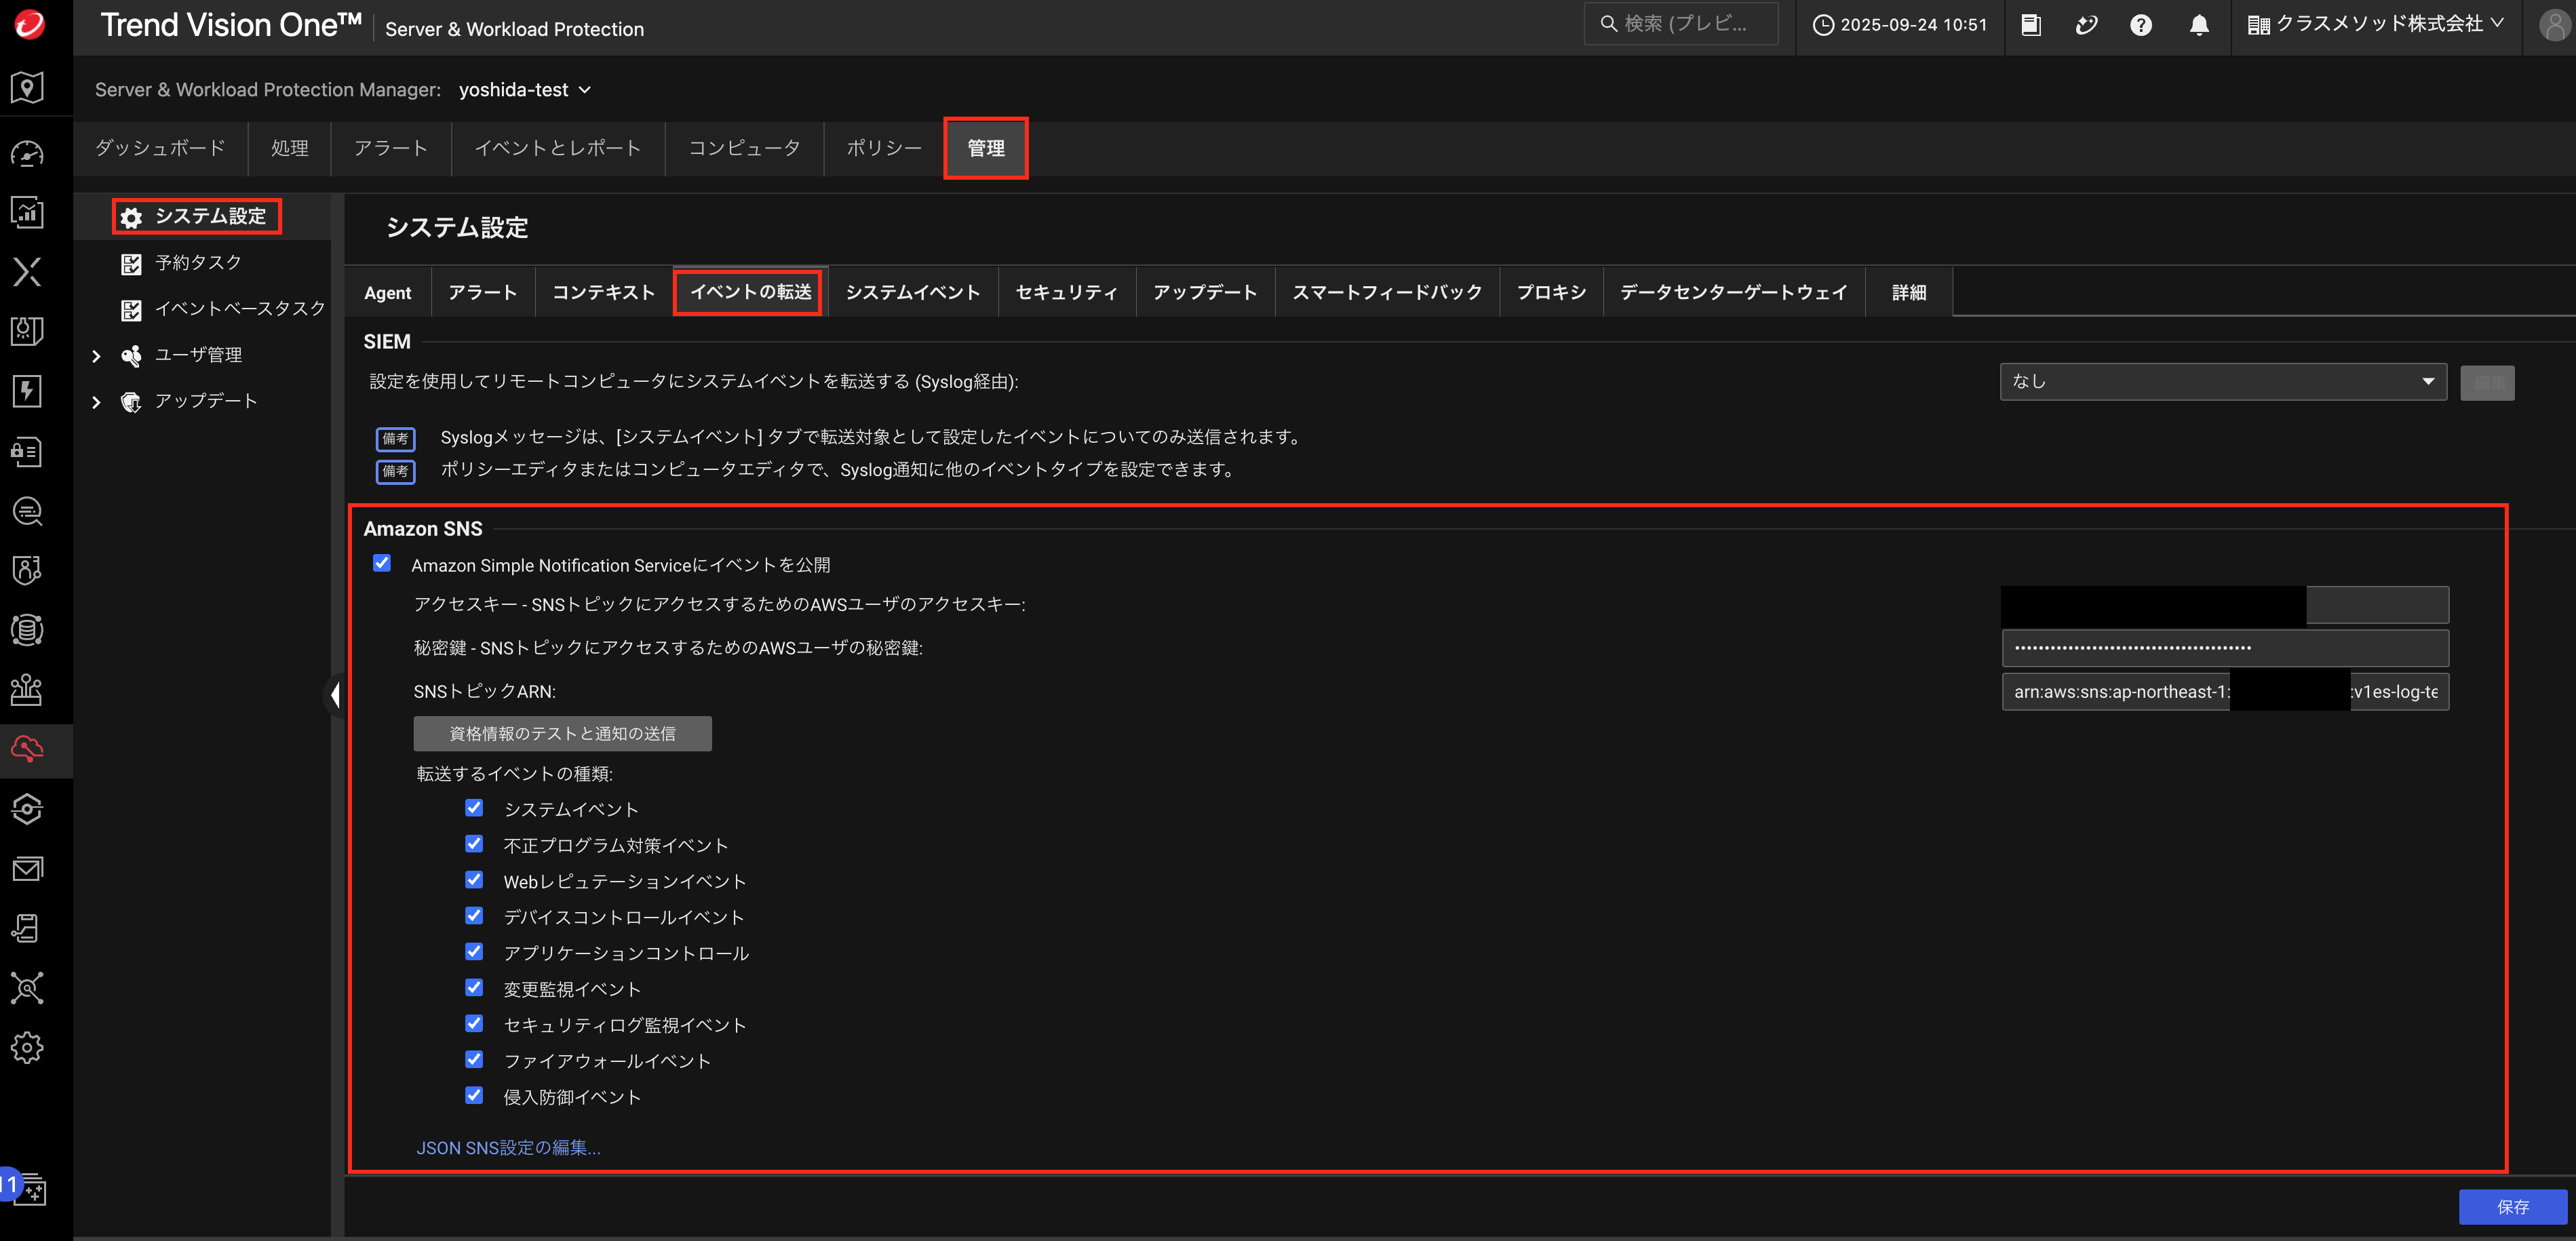2576x1241 pixels.
Task: Open the notifications bell icon
Action: coord(2199,25)
